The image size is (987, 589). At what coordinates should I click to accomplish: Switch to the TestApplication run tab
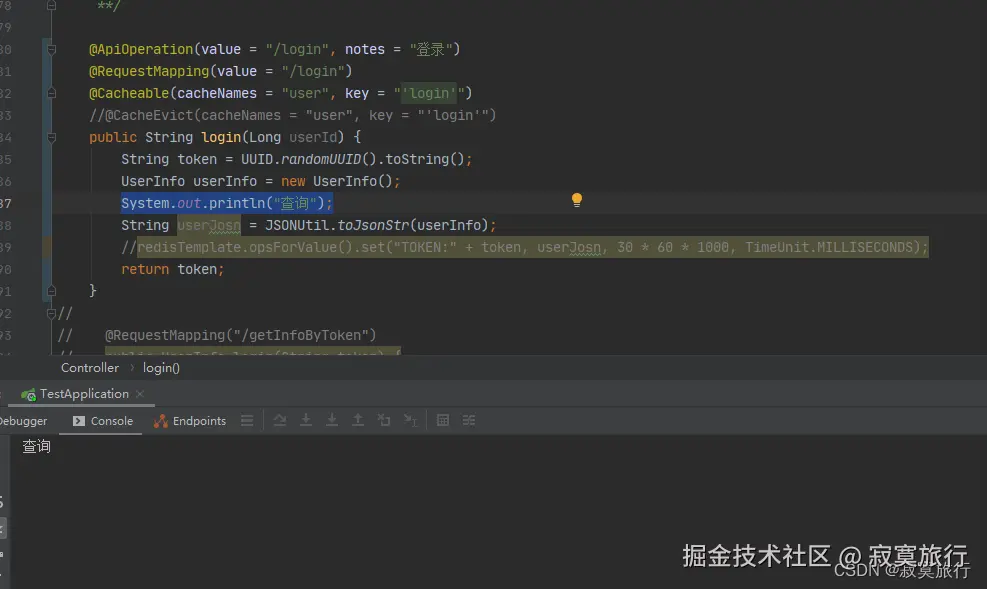(x=84, y=394)
